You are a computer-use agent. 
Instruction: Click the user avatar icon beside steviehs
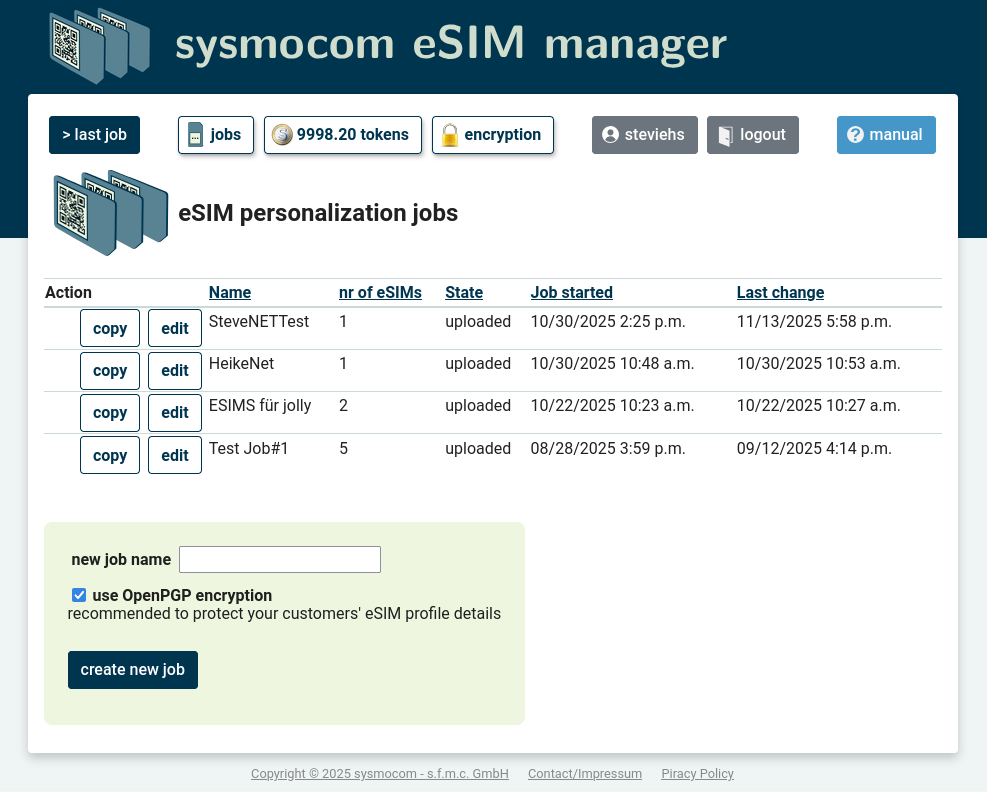611,134
